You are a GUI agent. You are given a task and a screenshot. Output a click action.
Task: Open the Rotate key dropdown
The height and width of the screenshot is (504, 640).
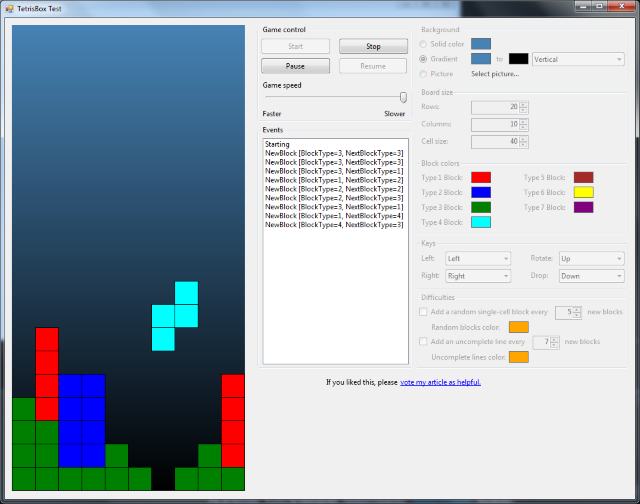591,259
